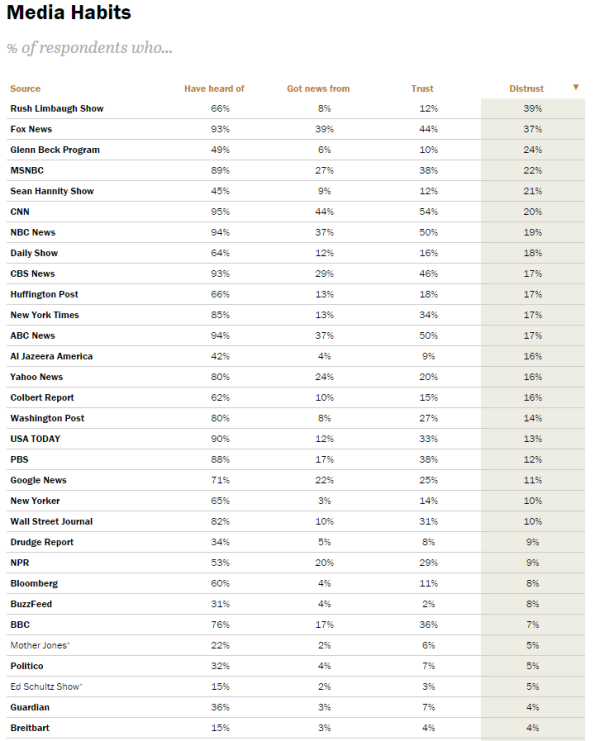Click the Media Habits title
Viewport: 600px width, 741px height.
tap(69, 14)
